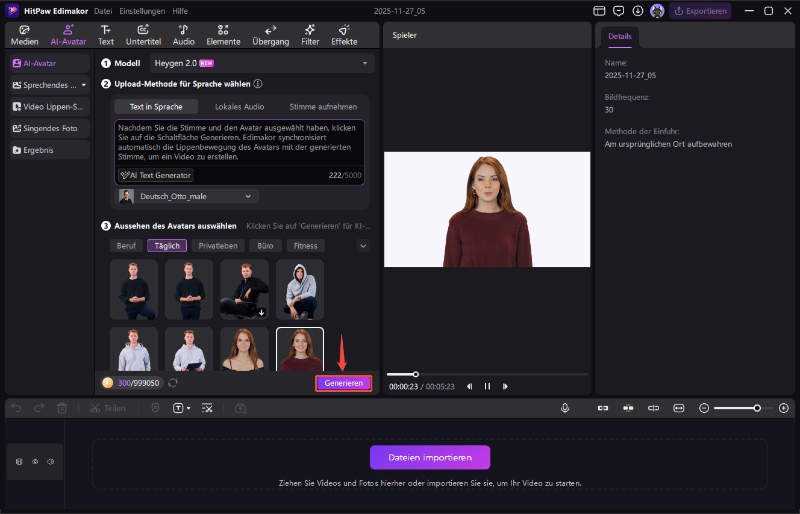This screenshot has width=800, height=514.
Task: Click the Exportieren button
Action: (701, 11)
